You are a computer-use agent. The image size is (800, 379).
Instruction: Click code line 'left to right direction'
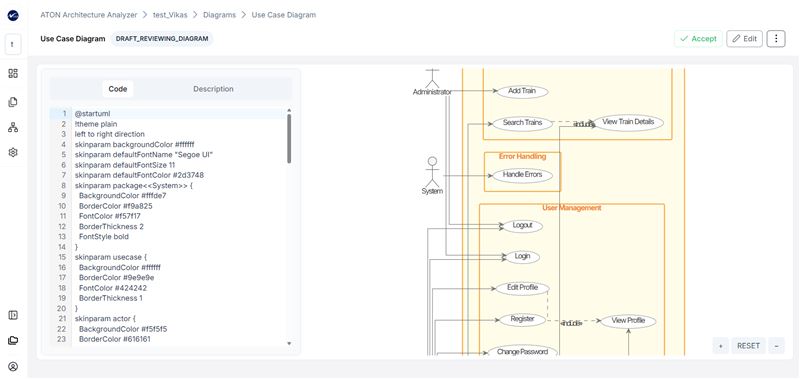pyautogui.click(x=110, y=134)
